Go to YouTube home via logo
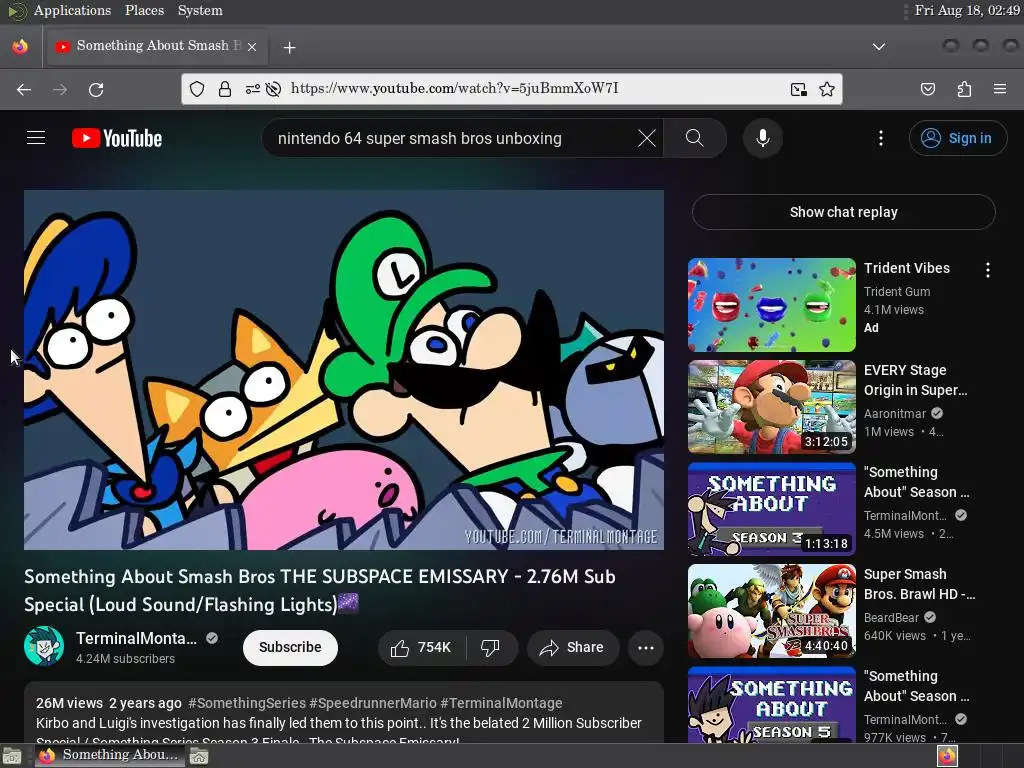Image resolution: width=1024 pixels, height=768 pixels. click(117, 138)
